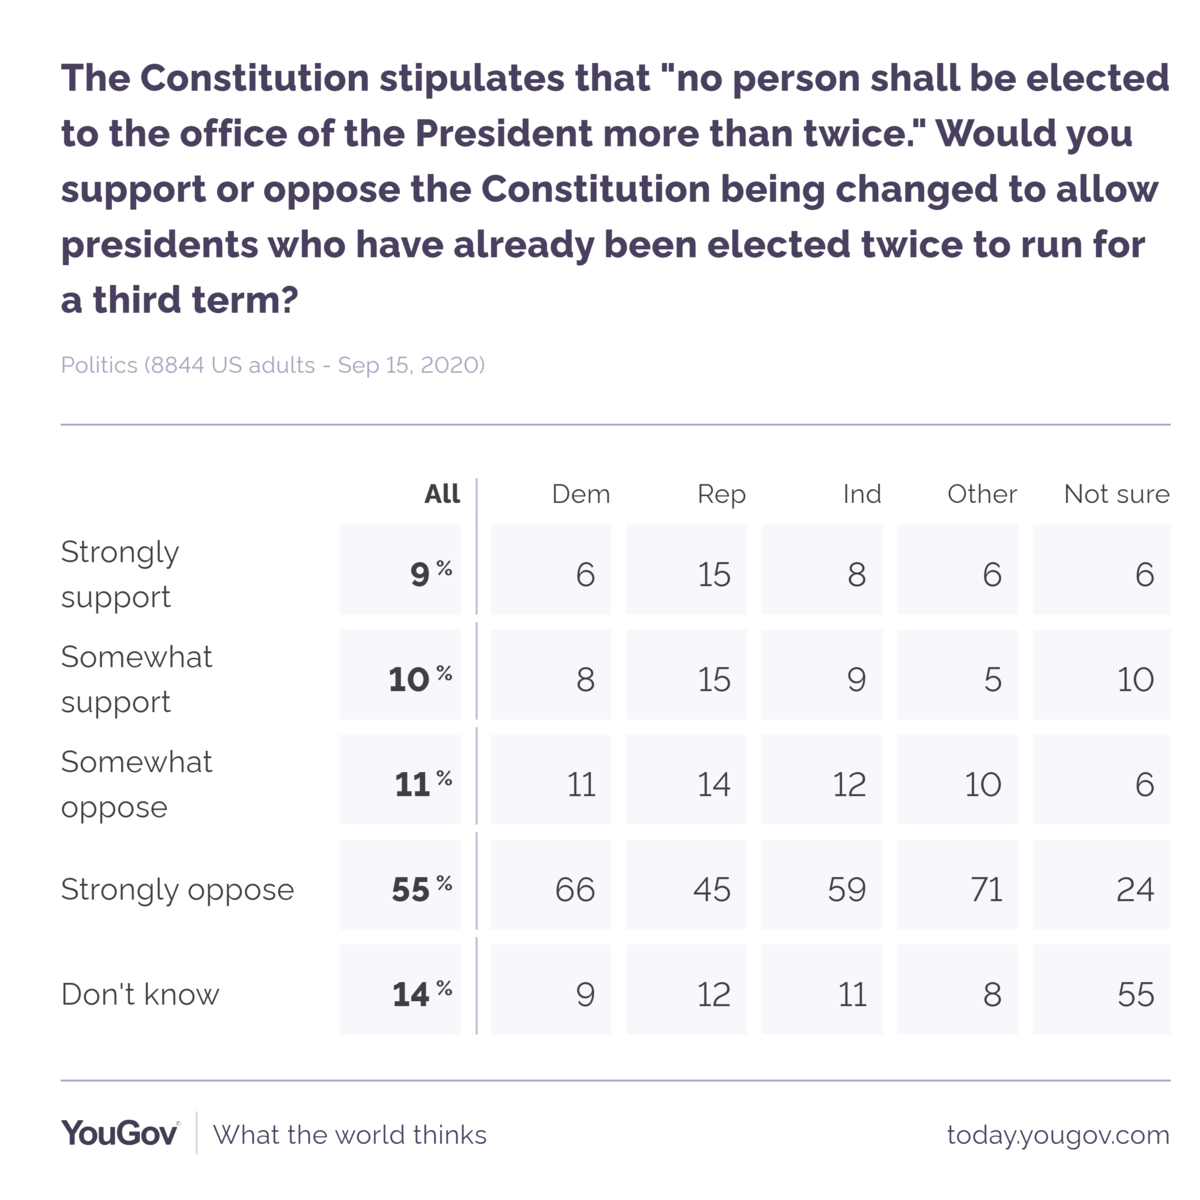Click the Not sure column header
Screen dimensions: 1200x1200
(x=1116, y=494)
